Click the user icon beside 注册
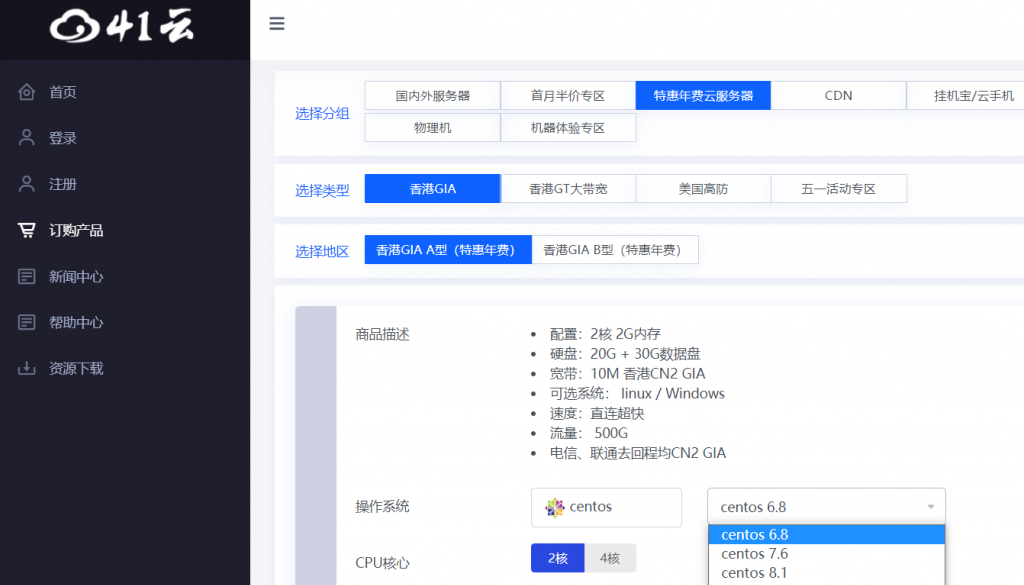 point(27,184)
